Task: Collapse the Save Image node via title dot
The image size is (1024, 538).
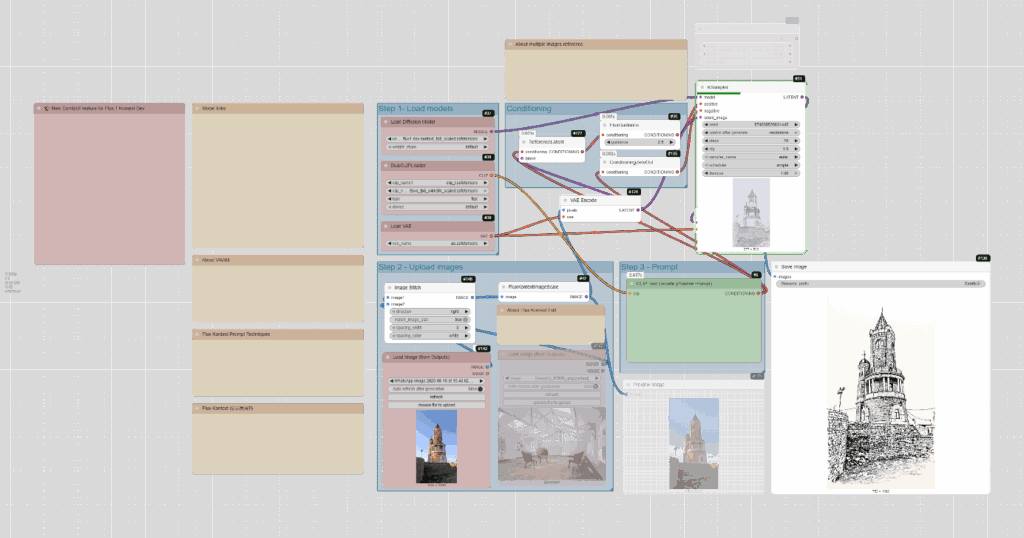Action: [776, 267]
